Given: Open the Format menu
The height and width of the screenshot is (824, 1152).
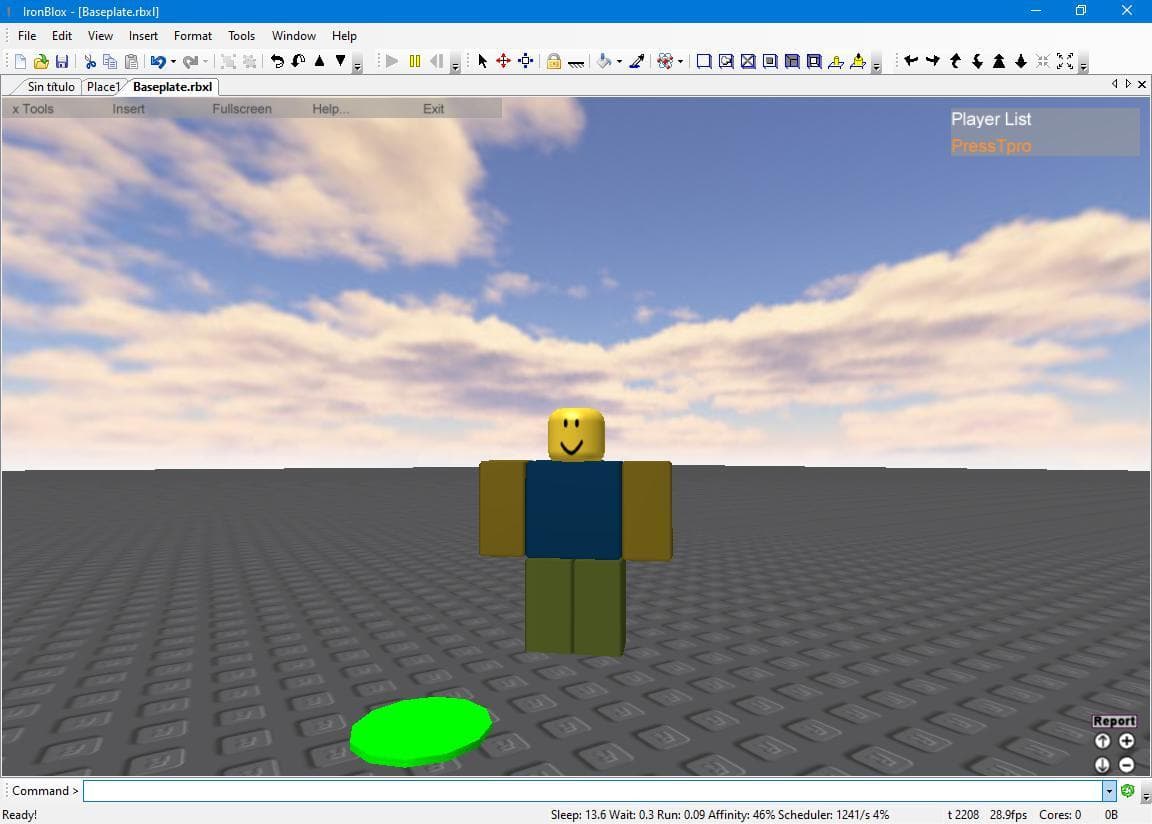Looking at the screenshot, I should 192,35.
